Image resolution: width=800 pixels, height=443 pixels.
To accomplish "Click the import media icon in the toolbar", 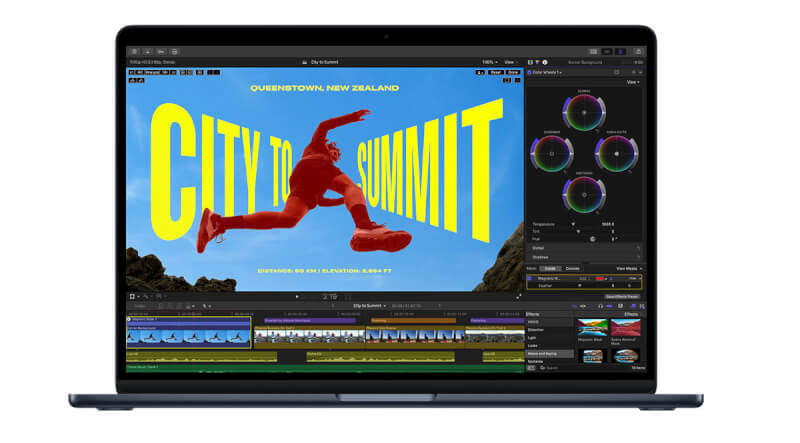I will 148,51.
